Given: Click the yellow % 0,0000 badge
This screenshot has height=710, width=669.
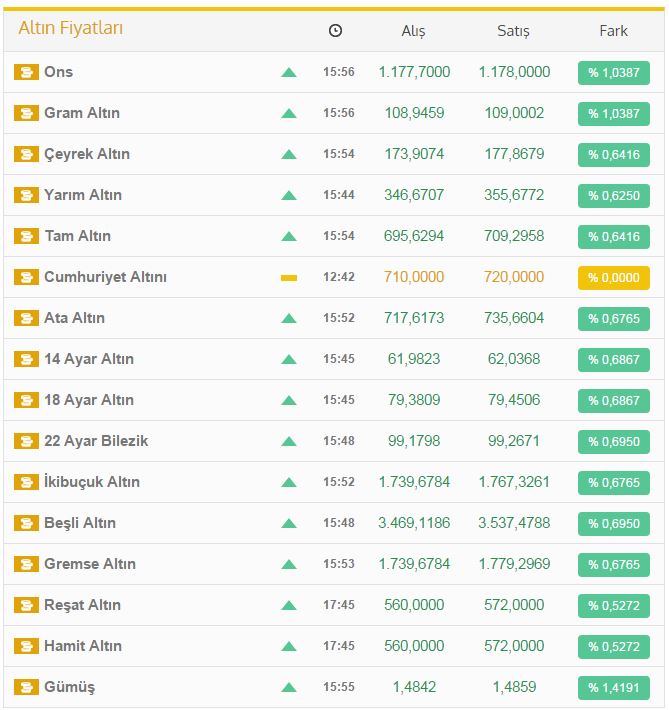Looking at the screenshot, I should [613, 277].
